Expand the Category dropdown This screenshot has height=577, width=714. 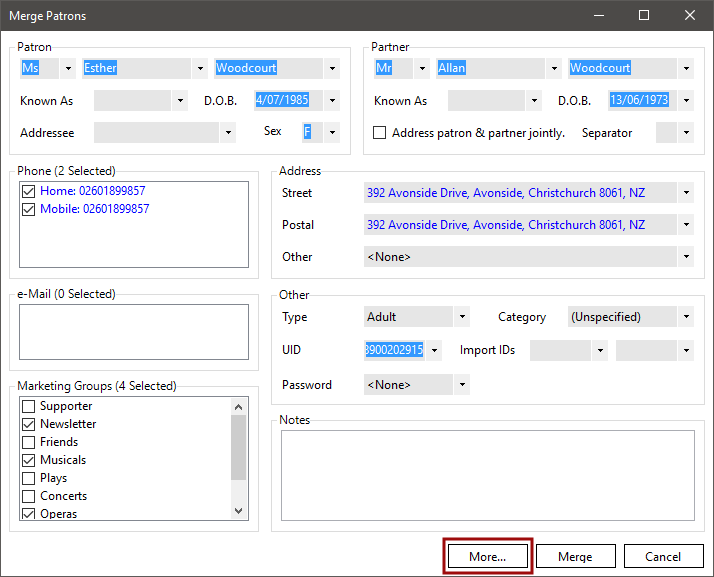tap(686, 317)
